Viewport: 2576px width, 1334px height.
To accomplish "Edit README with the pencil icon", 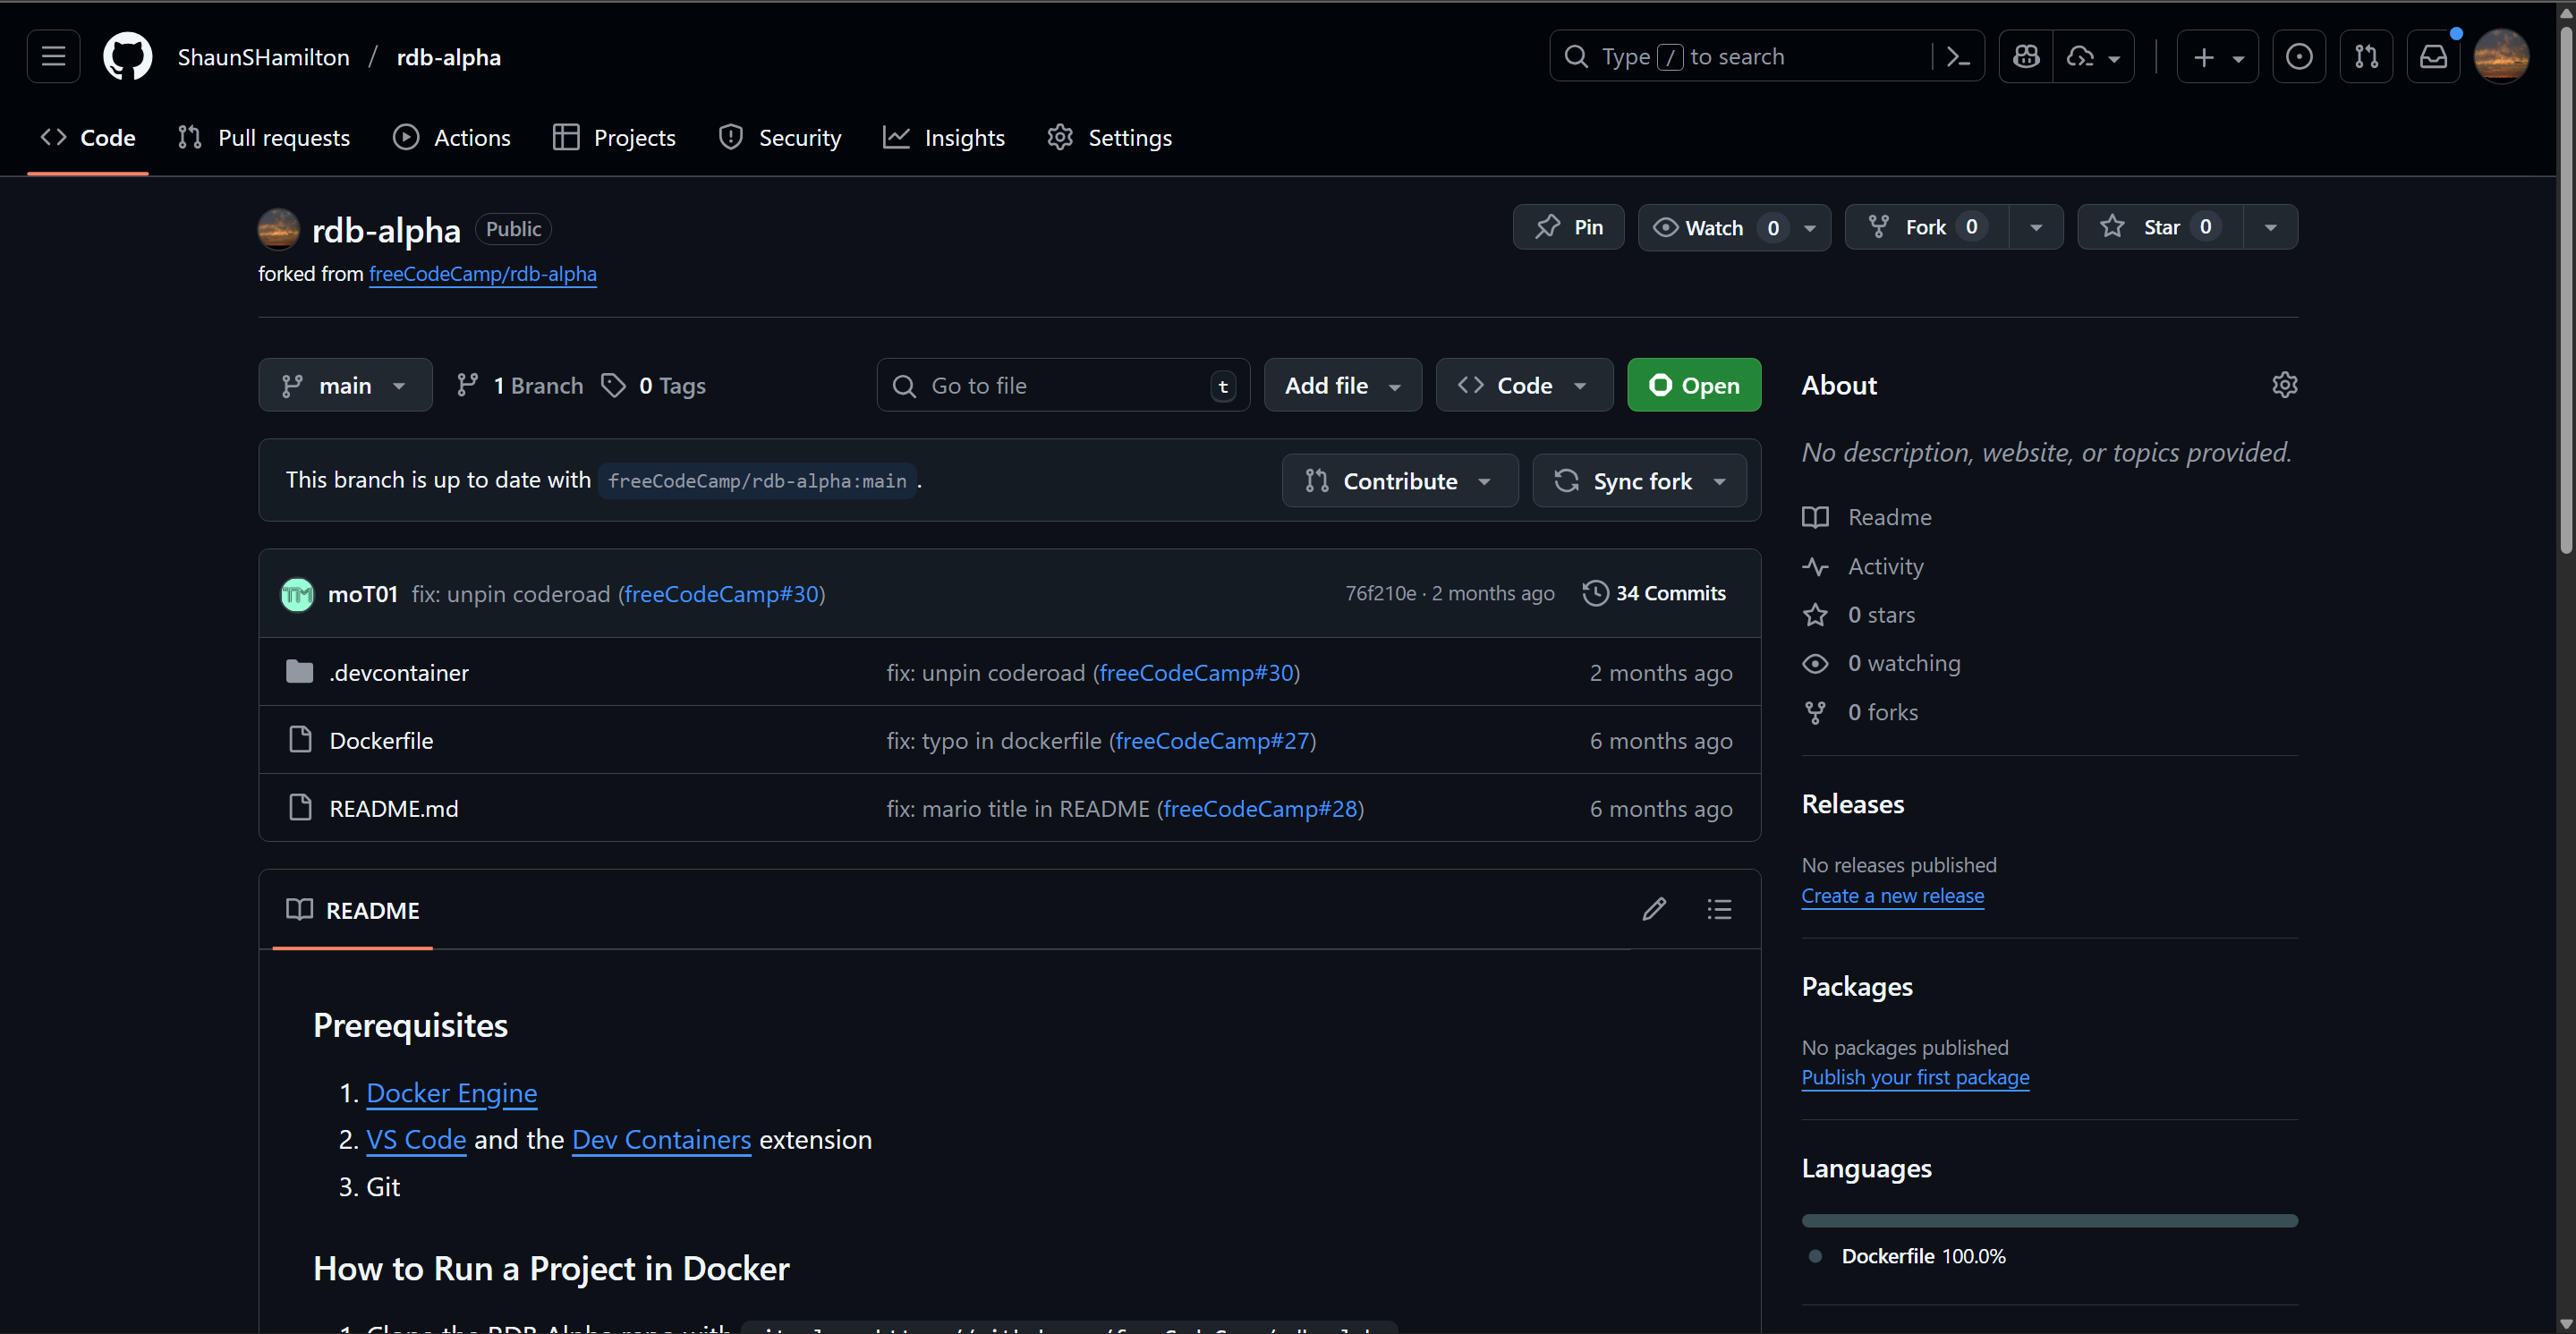I will coord(1653,909).
